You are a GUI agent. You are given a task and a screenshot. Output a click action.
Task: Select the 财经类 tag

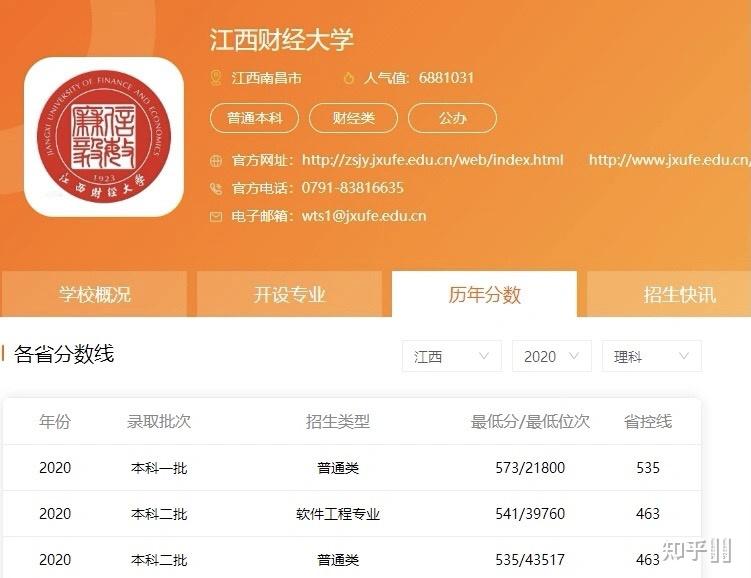point(353,118)
